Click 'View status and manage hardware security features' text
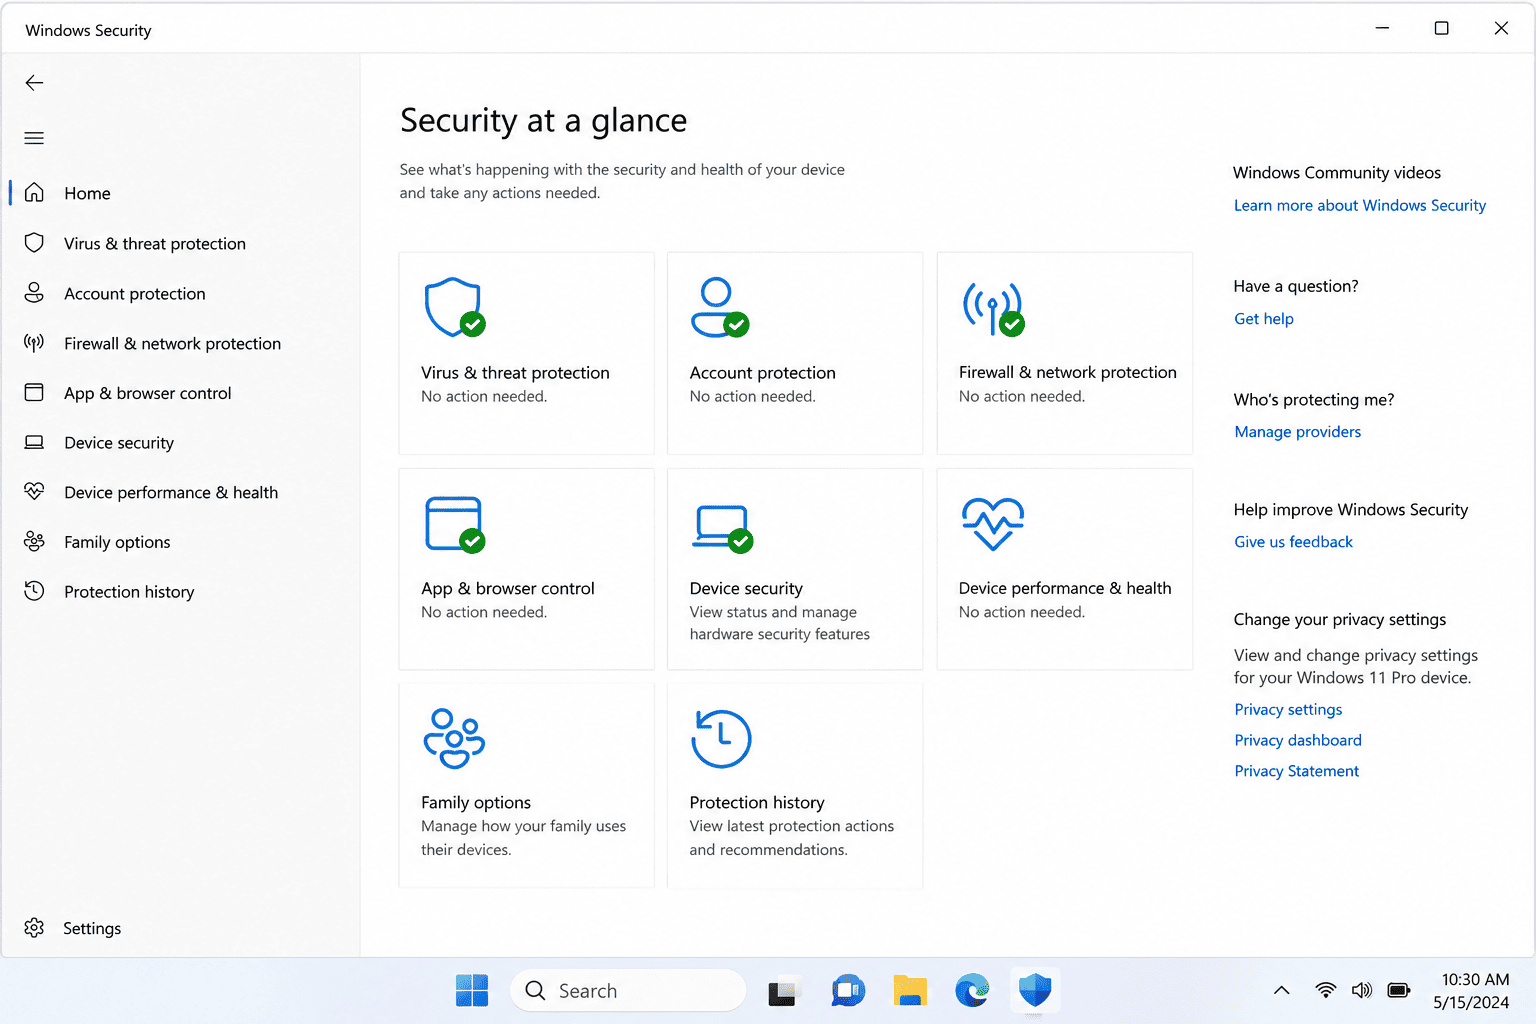Viewport: 1536px width, 1024px height. (x=780, y=623)
